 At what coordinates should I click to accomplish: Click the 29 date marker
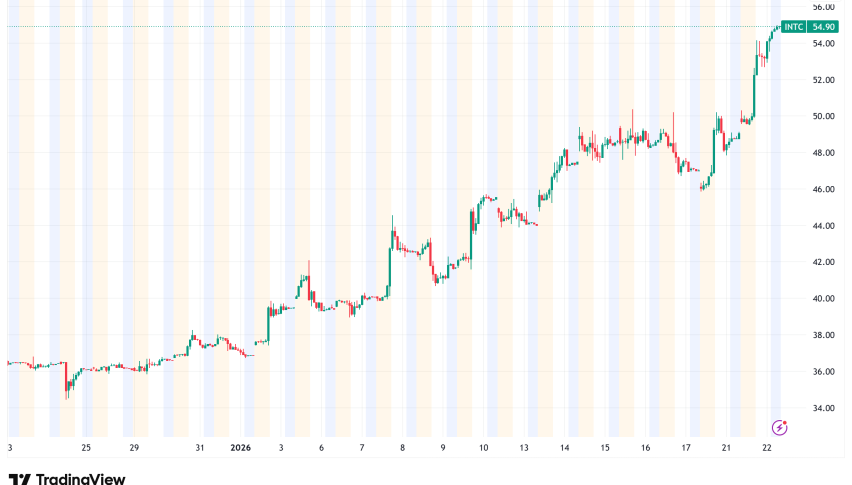[133, 447]
